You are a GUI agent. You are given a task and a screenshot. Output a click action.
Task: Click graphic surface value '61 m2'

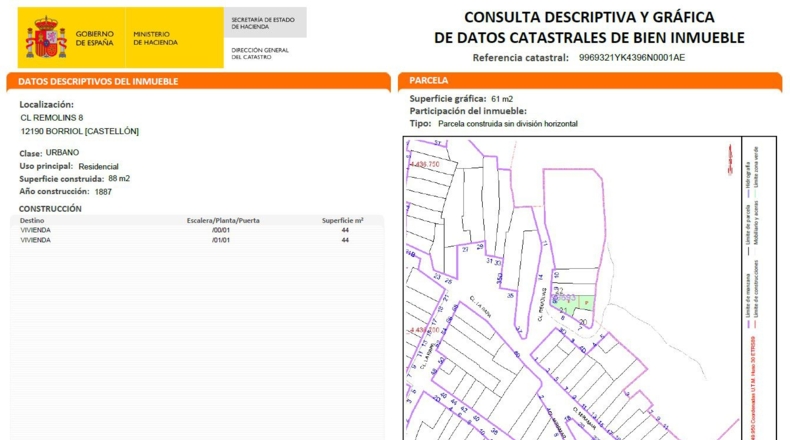point(502,99)
